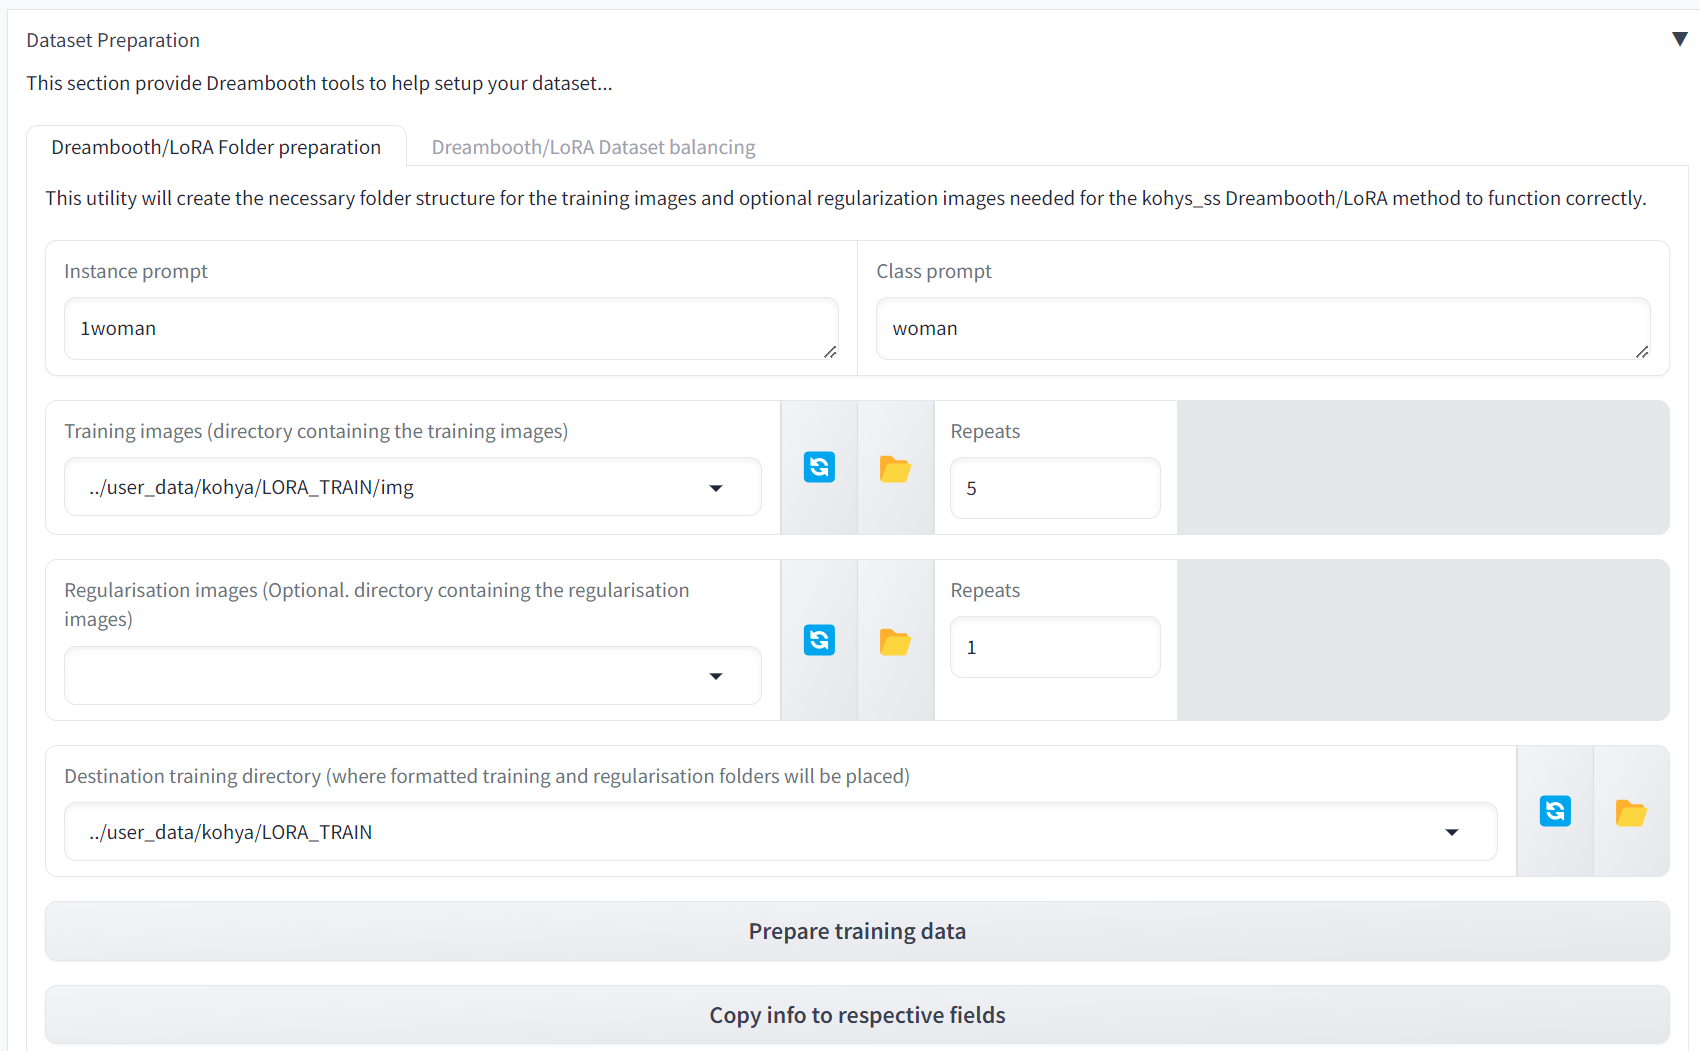Open the regularisation images dropdown
Image resolution: width=1700 pixels, height=1051 pixels.
(x=716, y=676)
